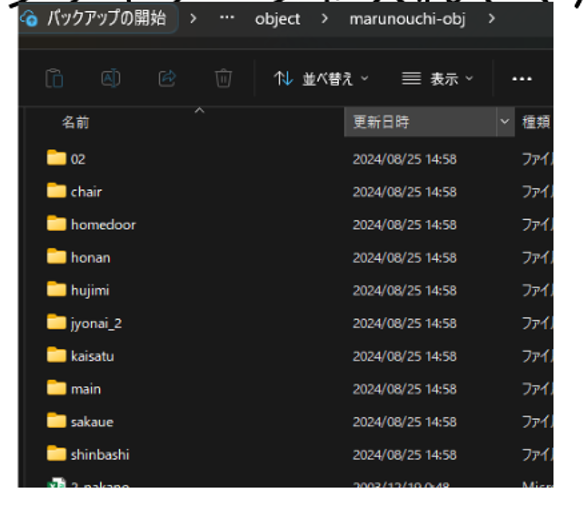
Task: Expand the 更新日時 column filter arrow
Action: tap(505, 121)
